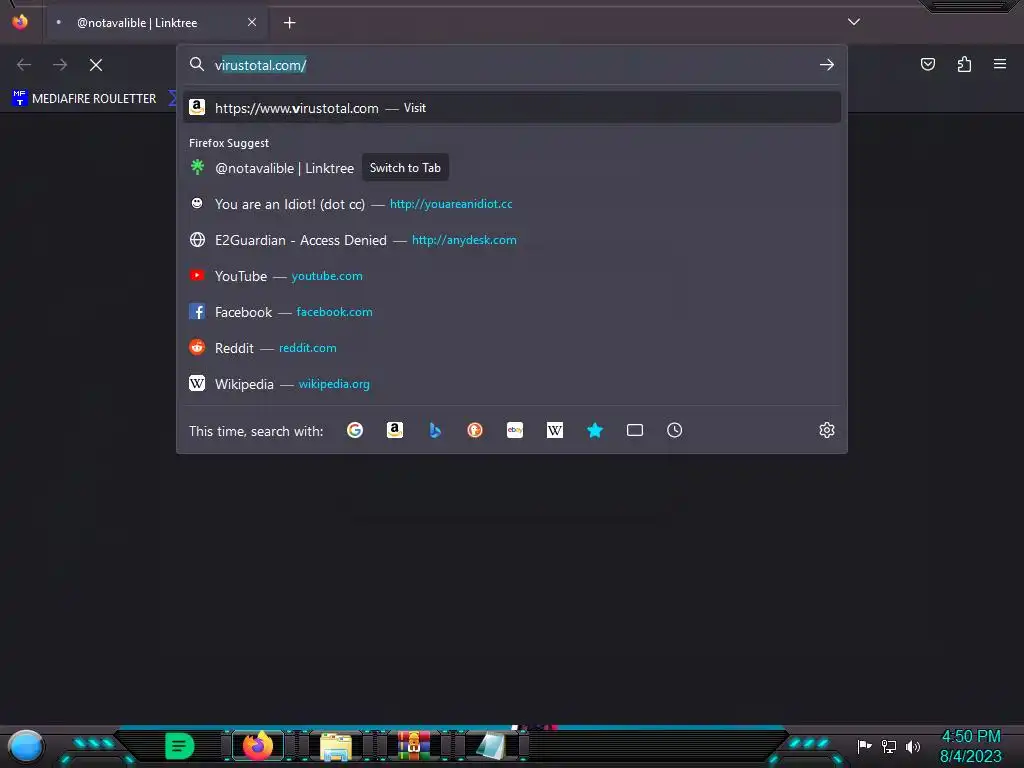
Task: Stop loading the page
Action: tap(96, 65)
